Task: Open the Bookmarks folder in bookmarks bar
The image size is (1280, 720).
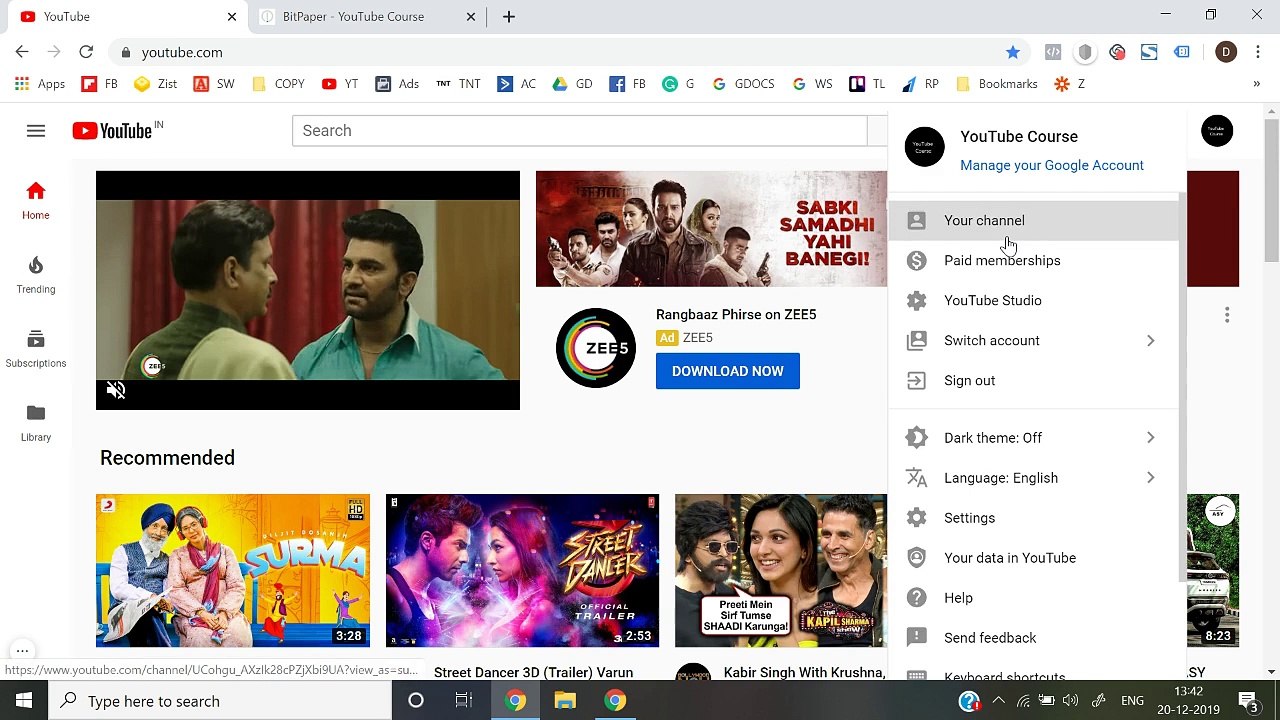Action: click(997, 84)
